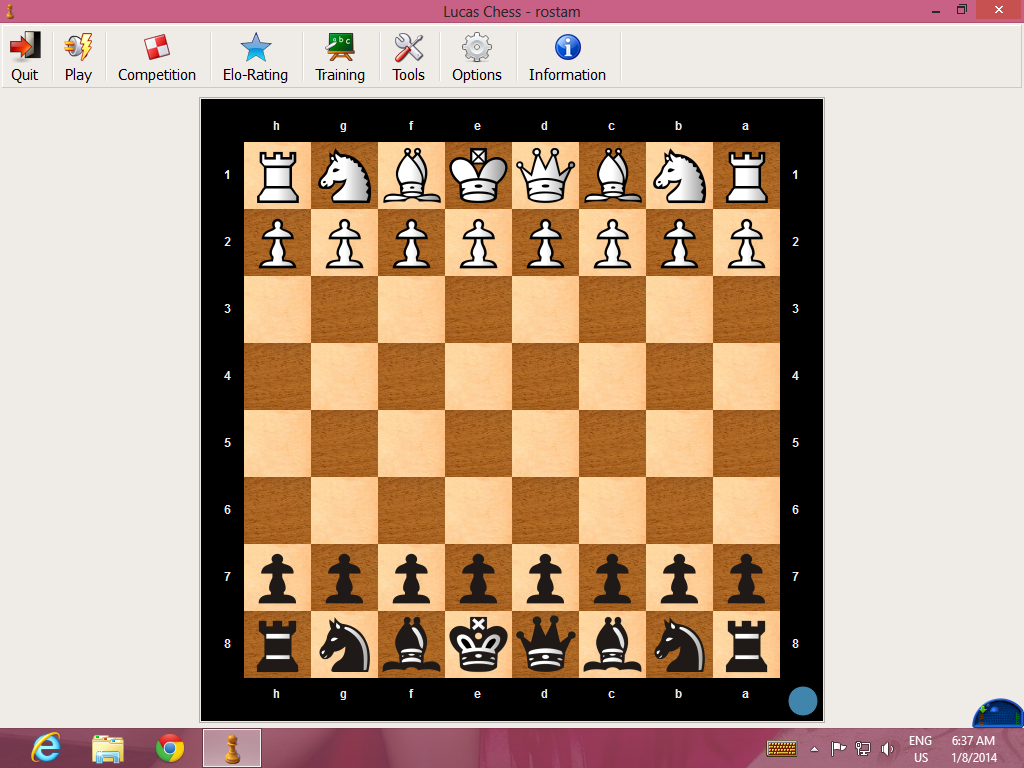This screenshot has width=1024, height=768.
Task: Select the white knight on g1
Action: coord(345,175)
